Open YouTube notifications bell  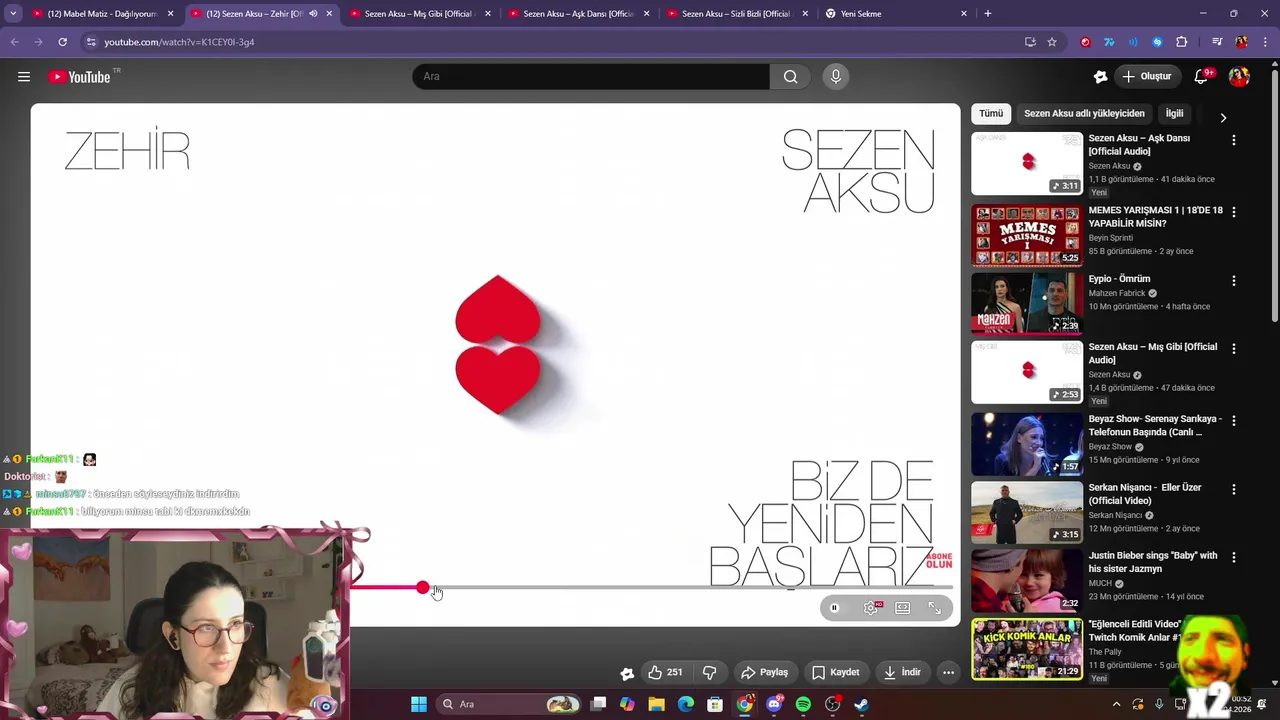[x=1202, y=77]
